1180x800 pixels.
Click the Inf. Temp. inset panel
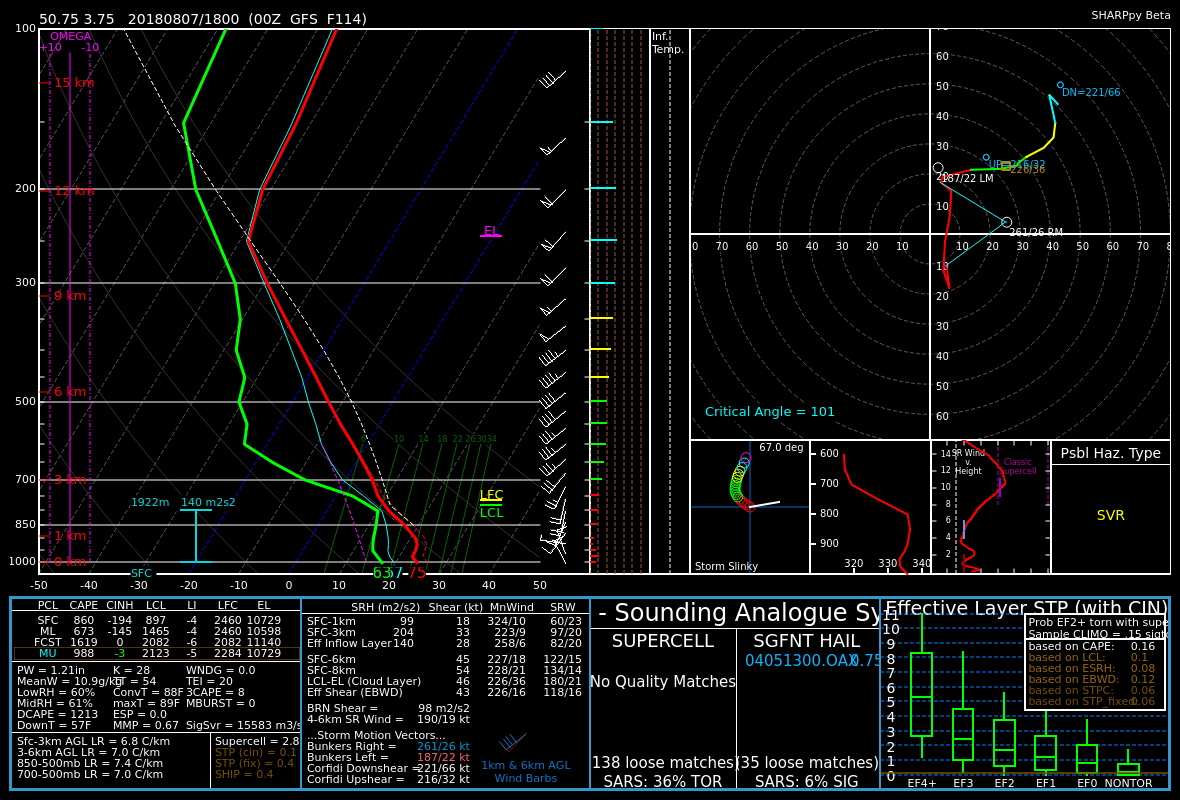click(670, 301)
